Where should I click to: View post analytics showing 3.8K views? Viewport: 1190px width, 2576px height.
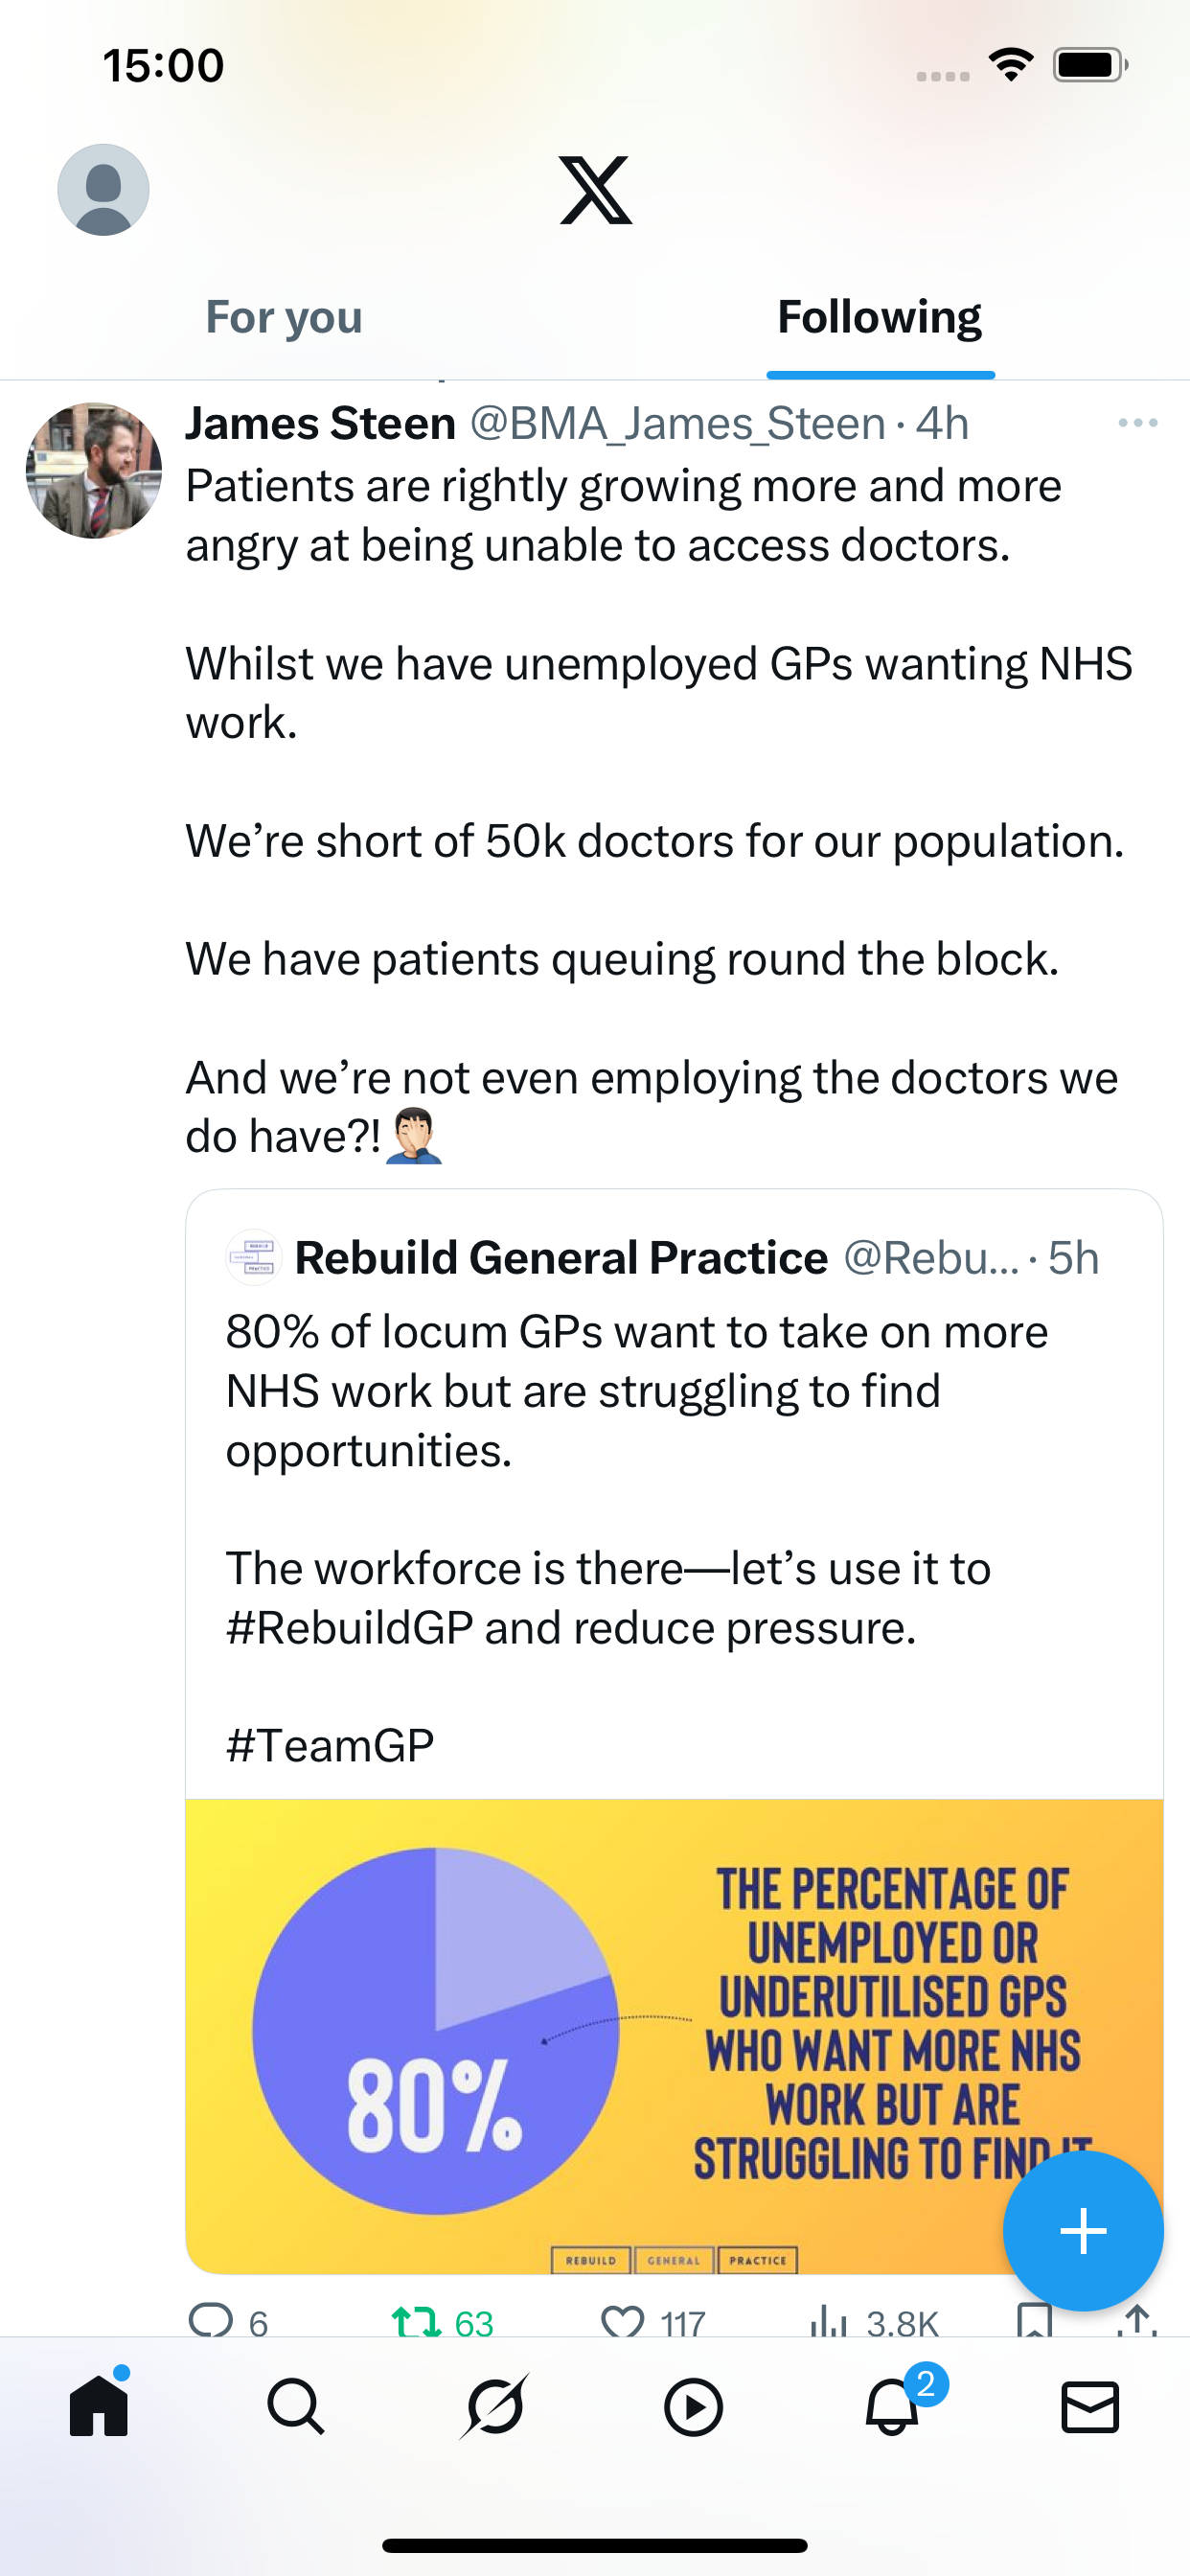tap(830, 2319)
